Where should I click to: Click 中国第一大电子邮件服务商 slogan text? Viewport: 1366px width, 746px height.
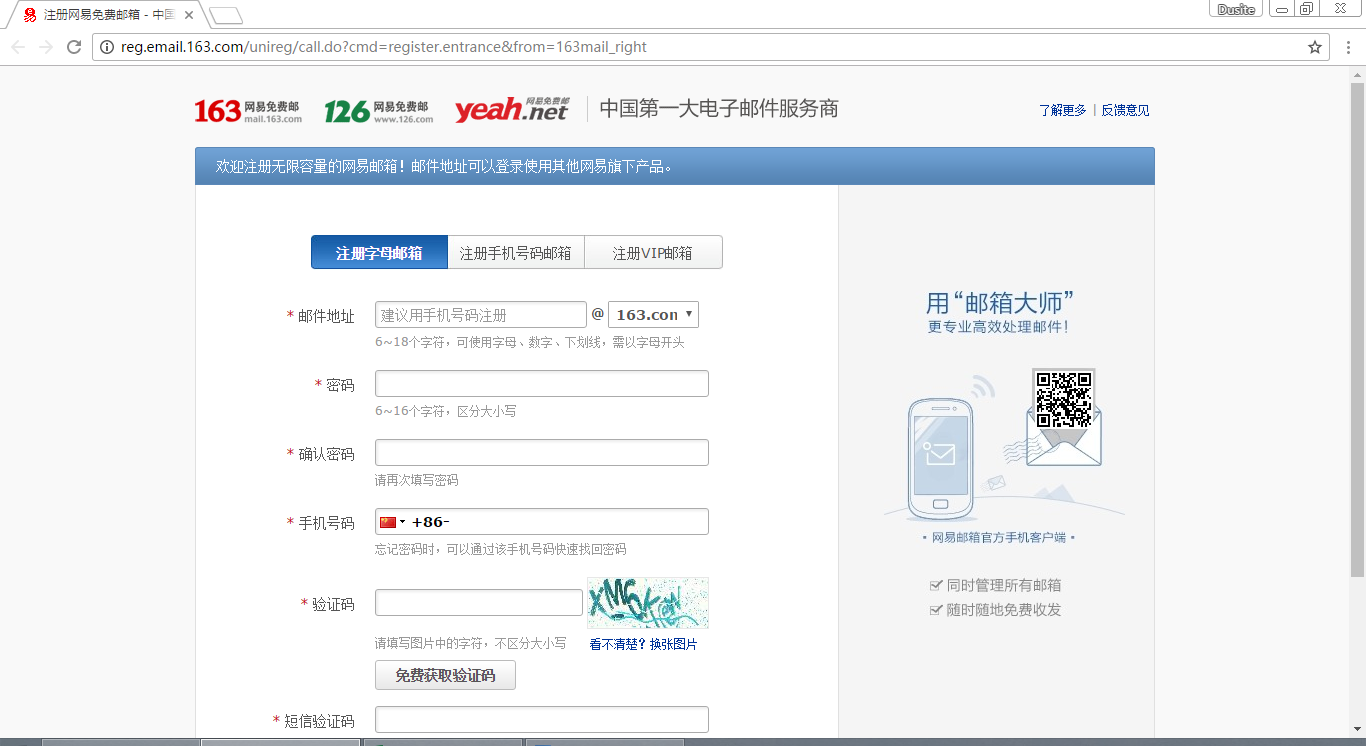coord(719,109)
